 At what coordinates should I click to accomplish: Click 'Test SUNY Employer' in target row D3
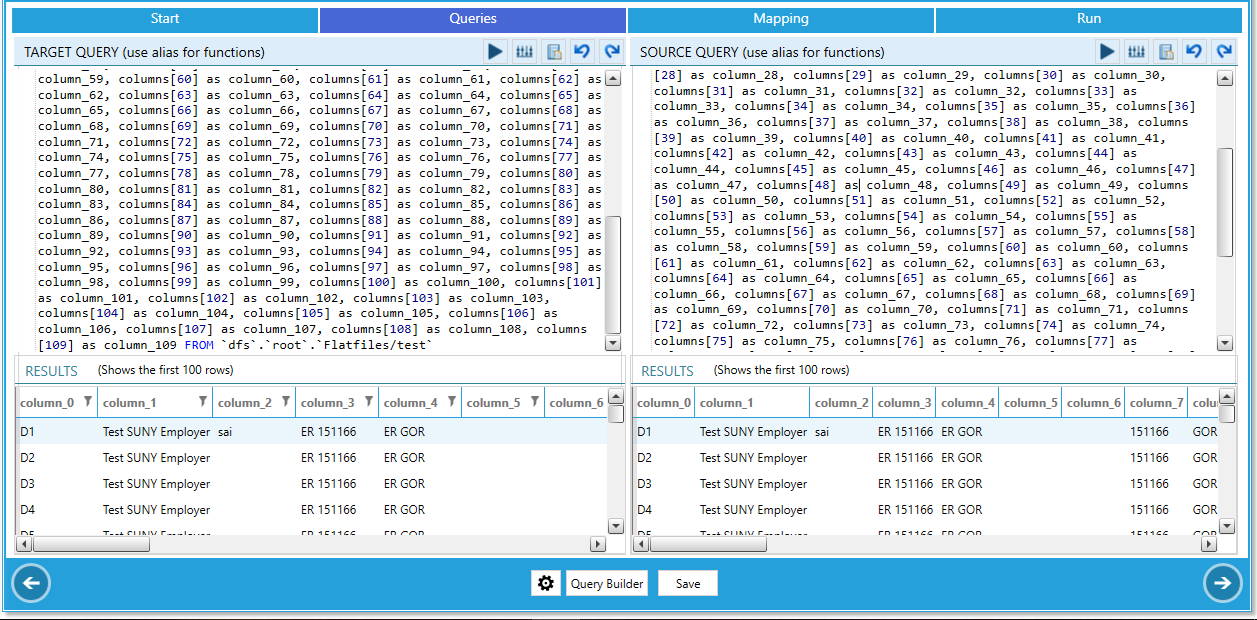tap(156, 484)
